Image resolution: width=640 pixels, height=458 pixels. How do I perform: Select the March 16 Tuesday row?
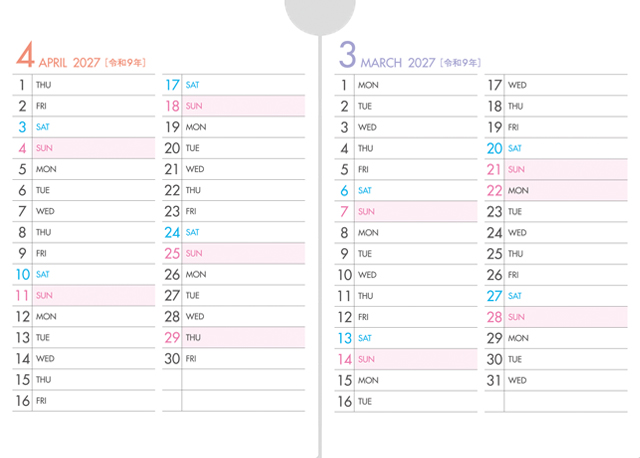coord(406,400)
